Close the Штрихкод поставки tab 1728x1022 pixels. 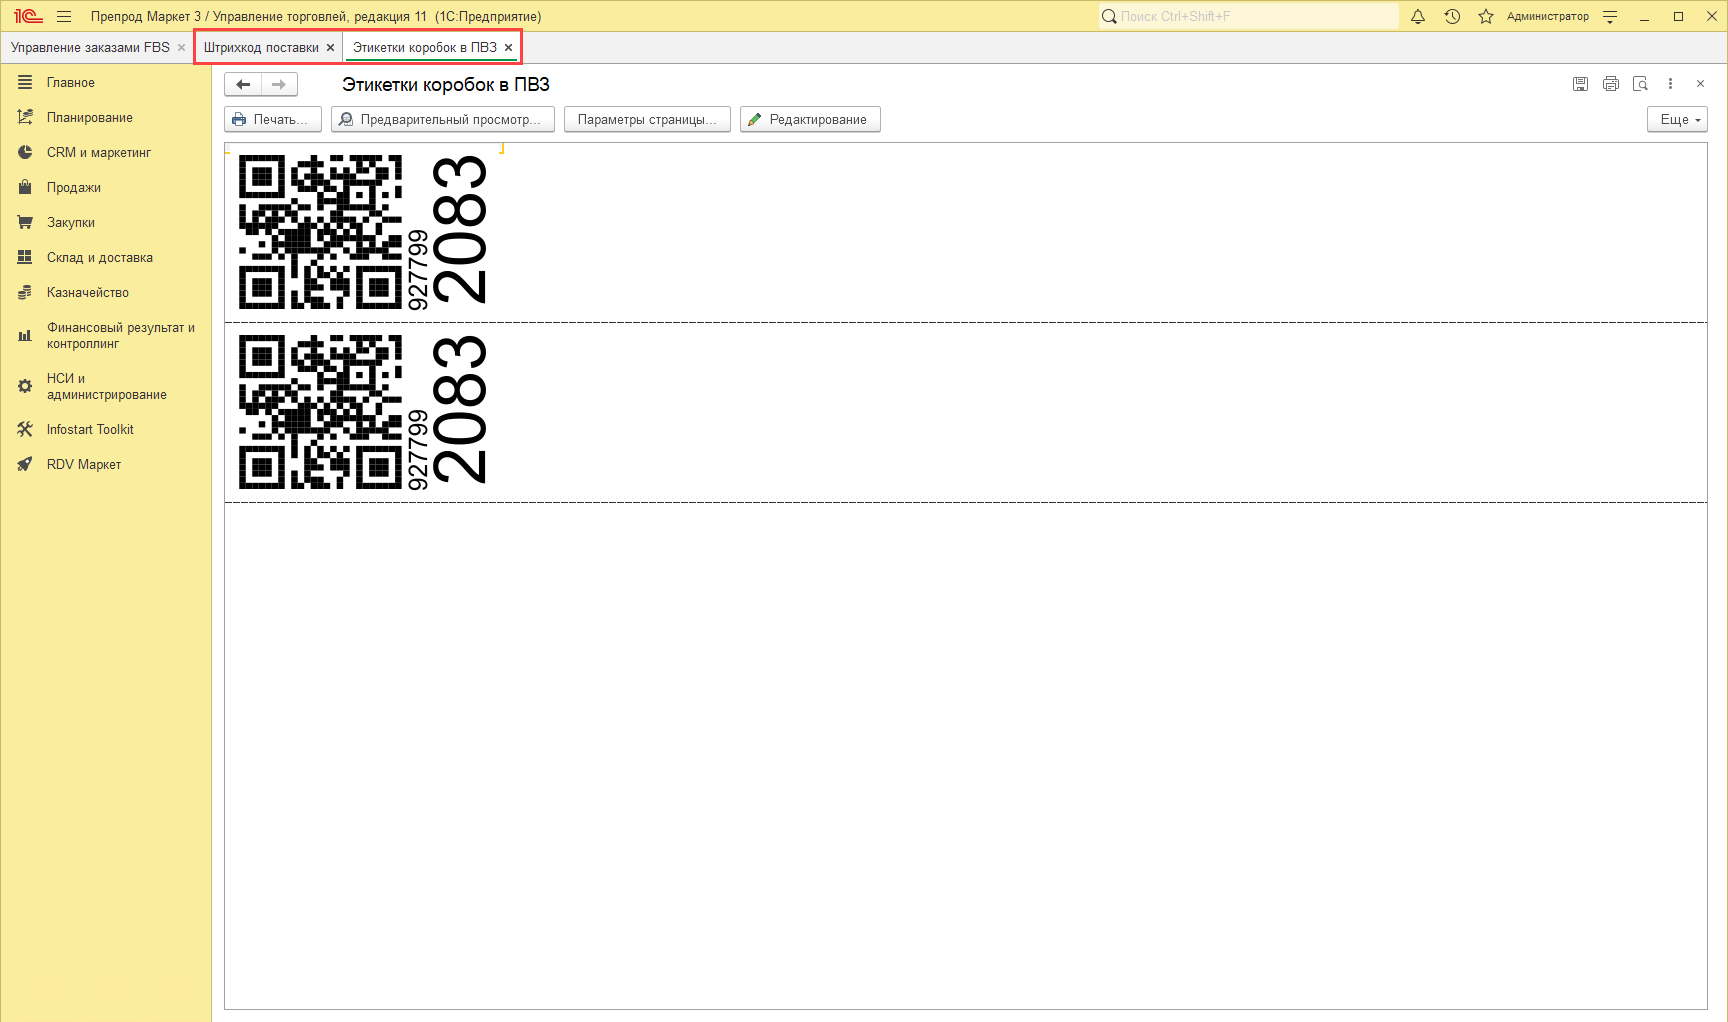pos(330,48)
